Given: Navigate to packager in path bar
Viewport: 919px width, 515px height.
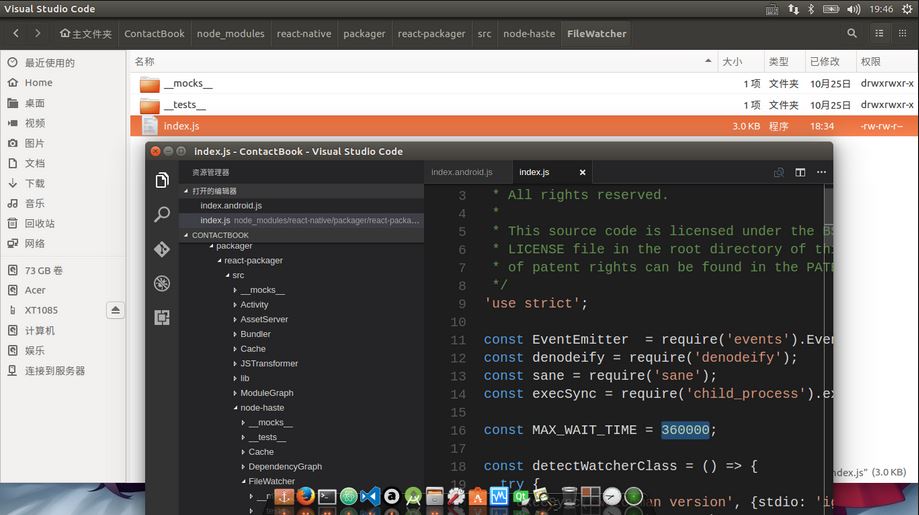Looking at the screenshot, I should [x=364, y=33].
